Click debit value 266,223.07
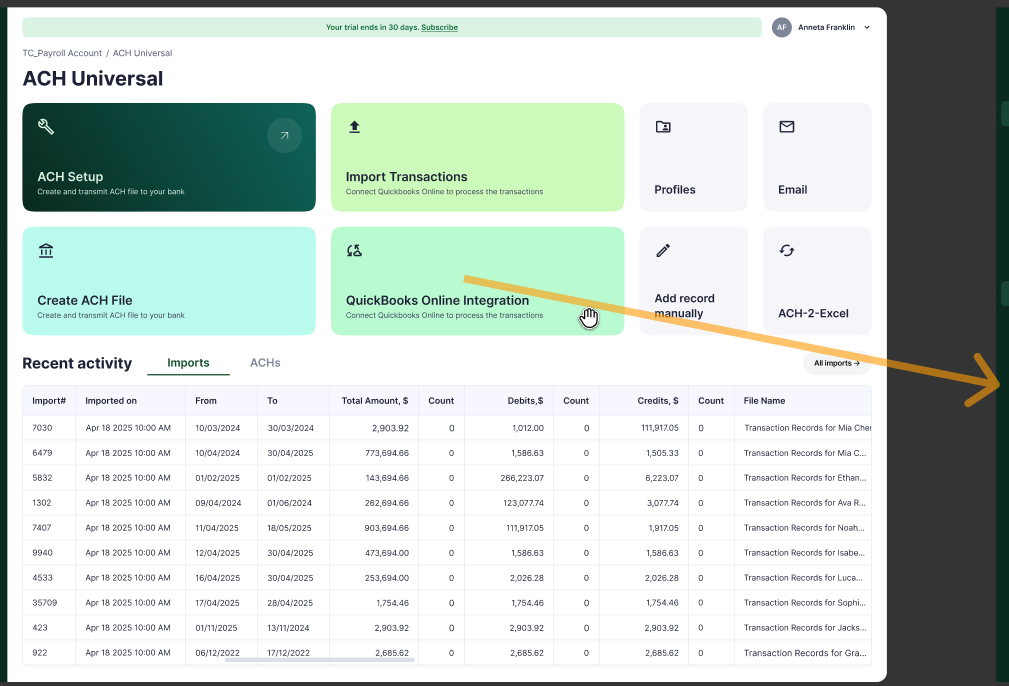 (x=522, y=478)
